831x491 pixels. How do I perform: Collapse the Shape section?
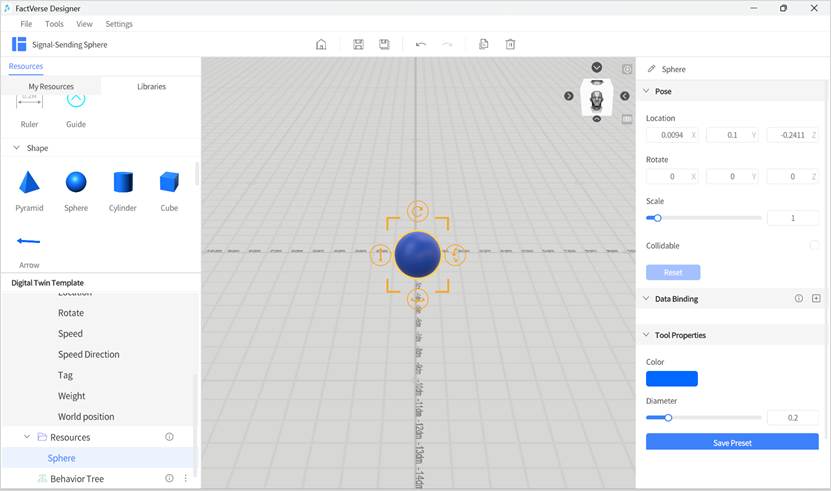(16, 148)
